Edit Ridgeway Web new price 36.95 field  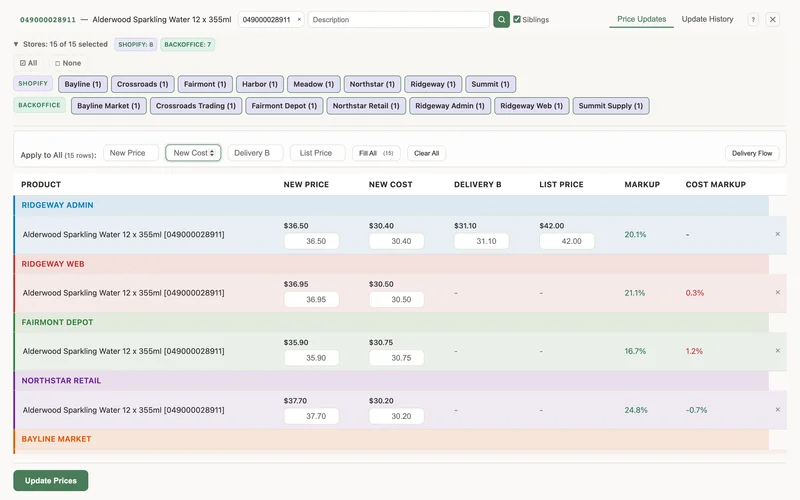[311, 299]
